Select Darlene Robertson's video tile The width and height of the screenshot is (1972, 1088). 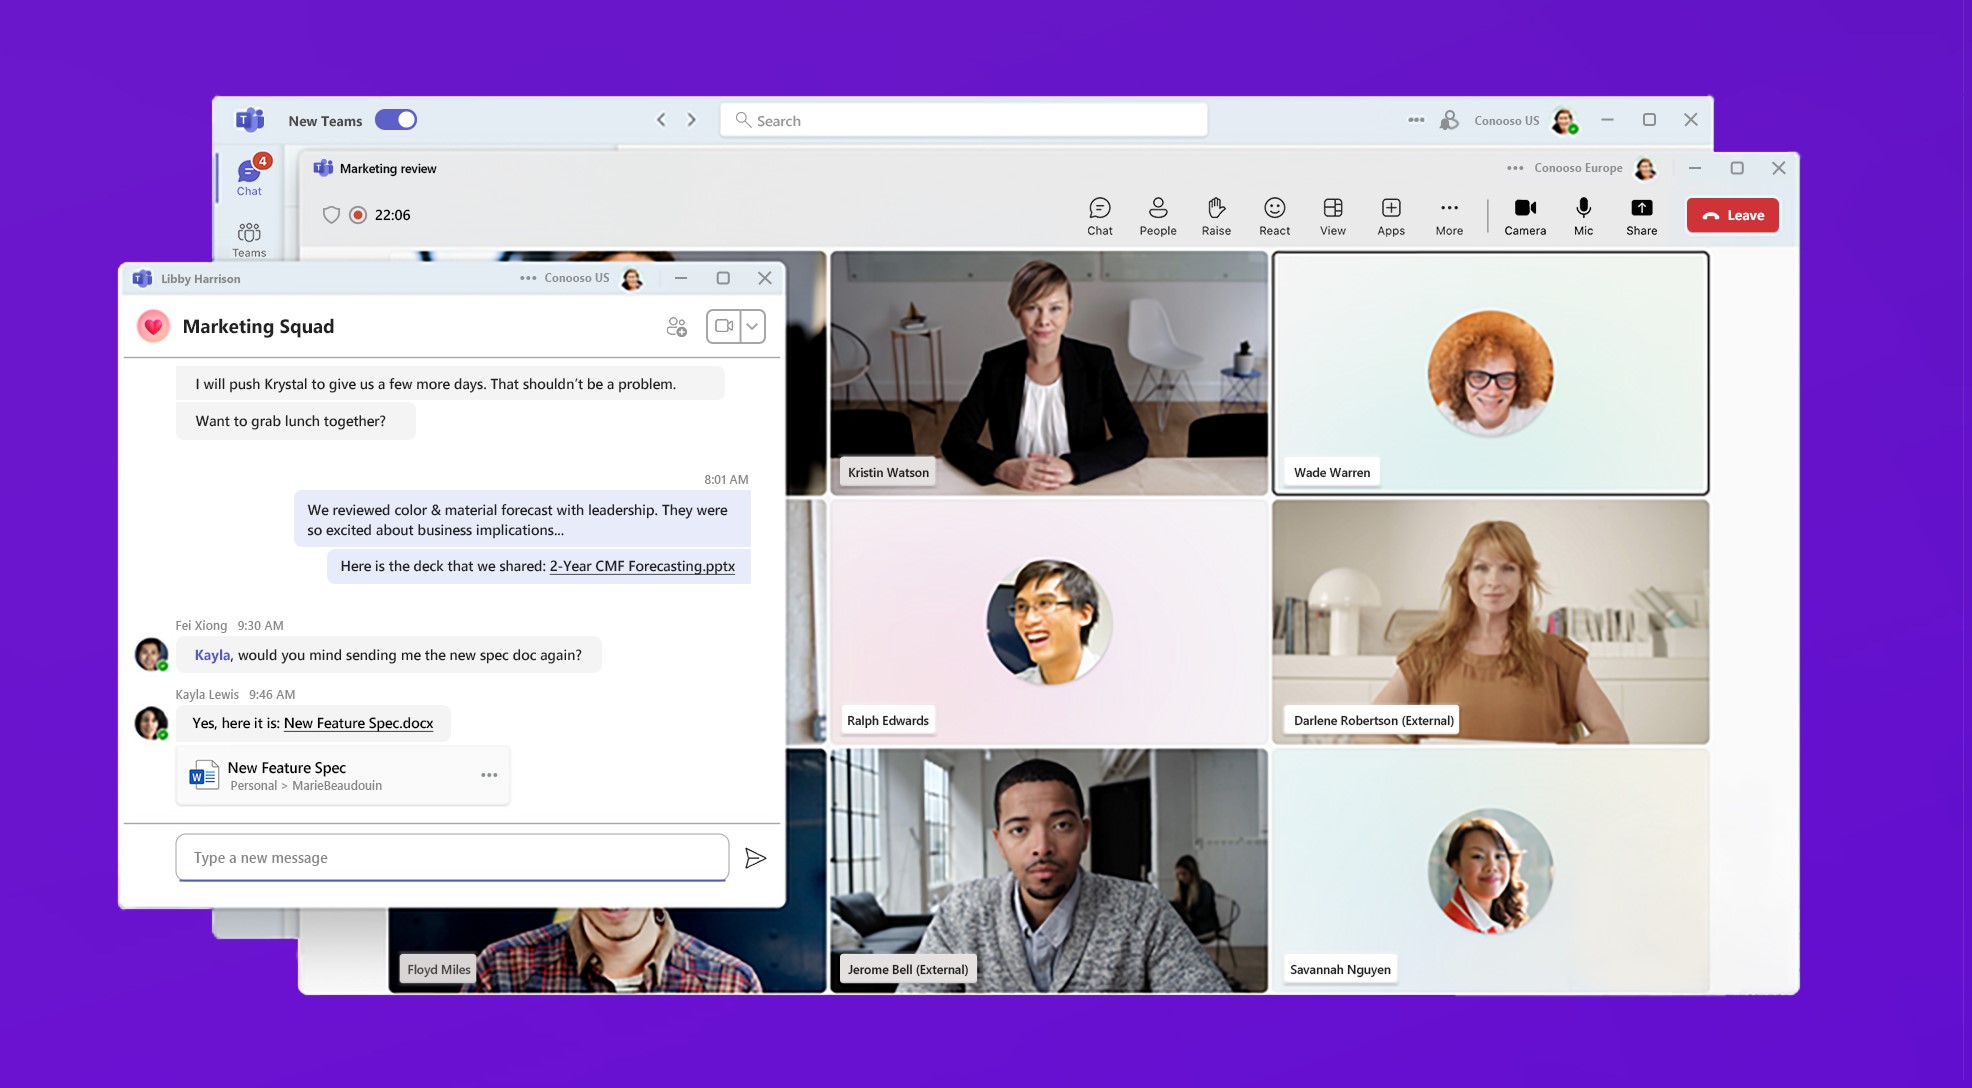point(1490,622)
